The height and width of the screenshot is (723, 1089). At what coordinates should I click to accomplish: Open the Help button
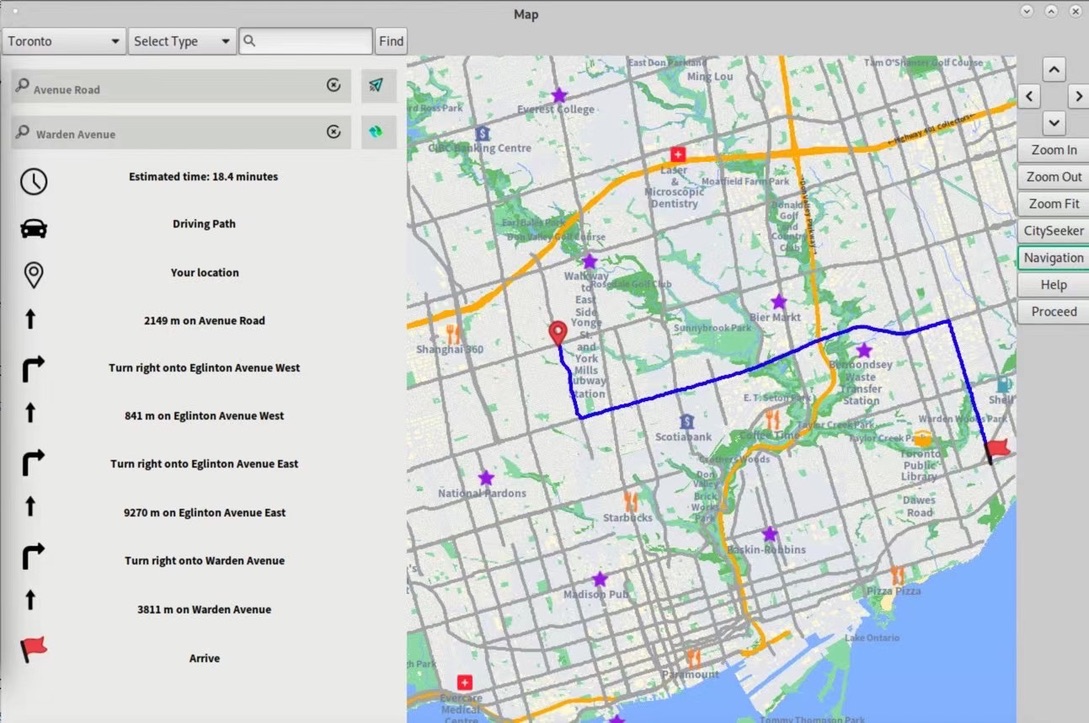coord(1053,285)
